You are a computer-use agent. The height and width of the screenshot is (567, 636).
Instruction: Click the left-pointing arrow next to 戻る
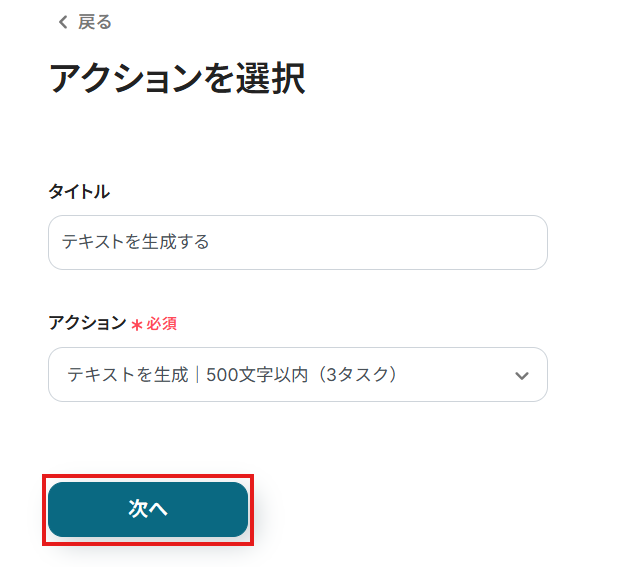click(63, 22)
